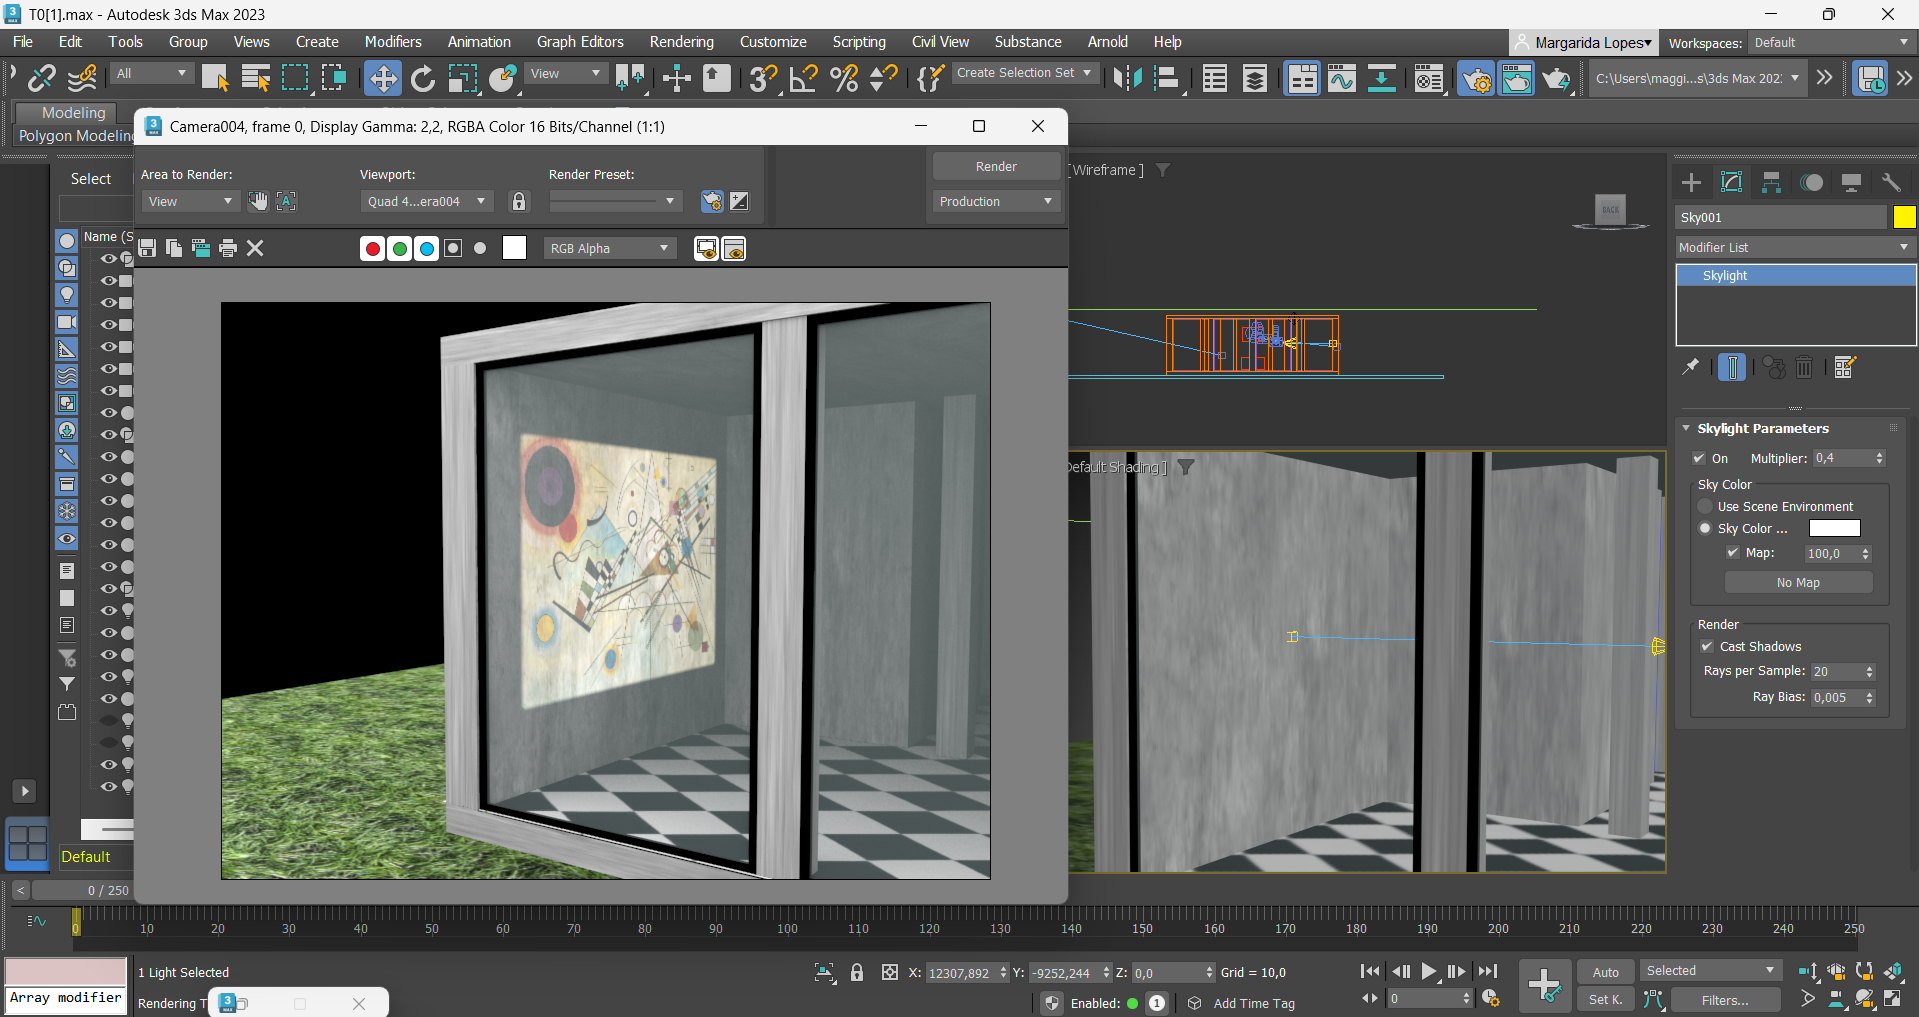1919x1017 pixels.
Task: Expand the Production render mode dropdown
Action: tap(995, 201)
